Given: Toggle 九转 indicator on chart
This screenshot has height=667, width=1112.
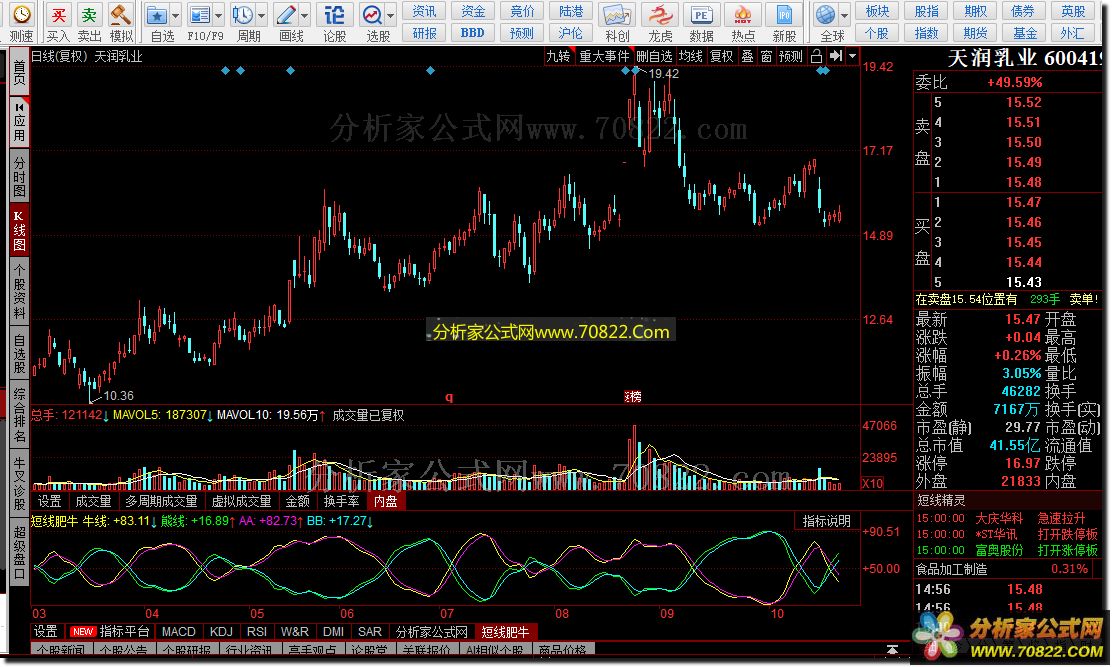Looking at the screenshot, I should (558, 56).
